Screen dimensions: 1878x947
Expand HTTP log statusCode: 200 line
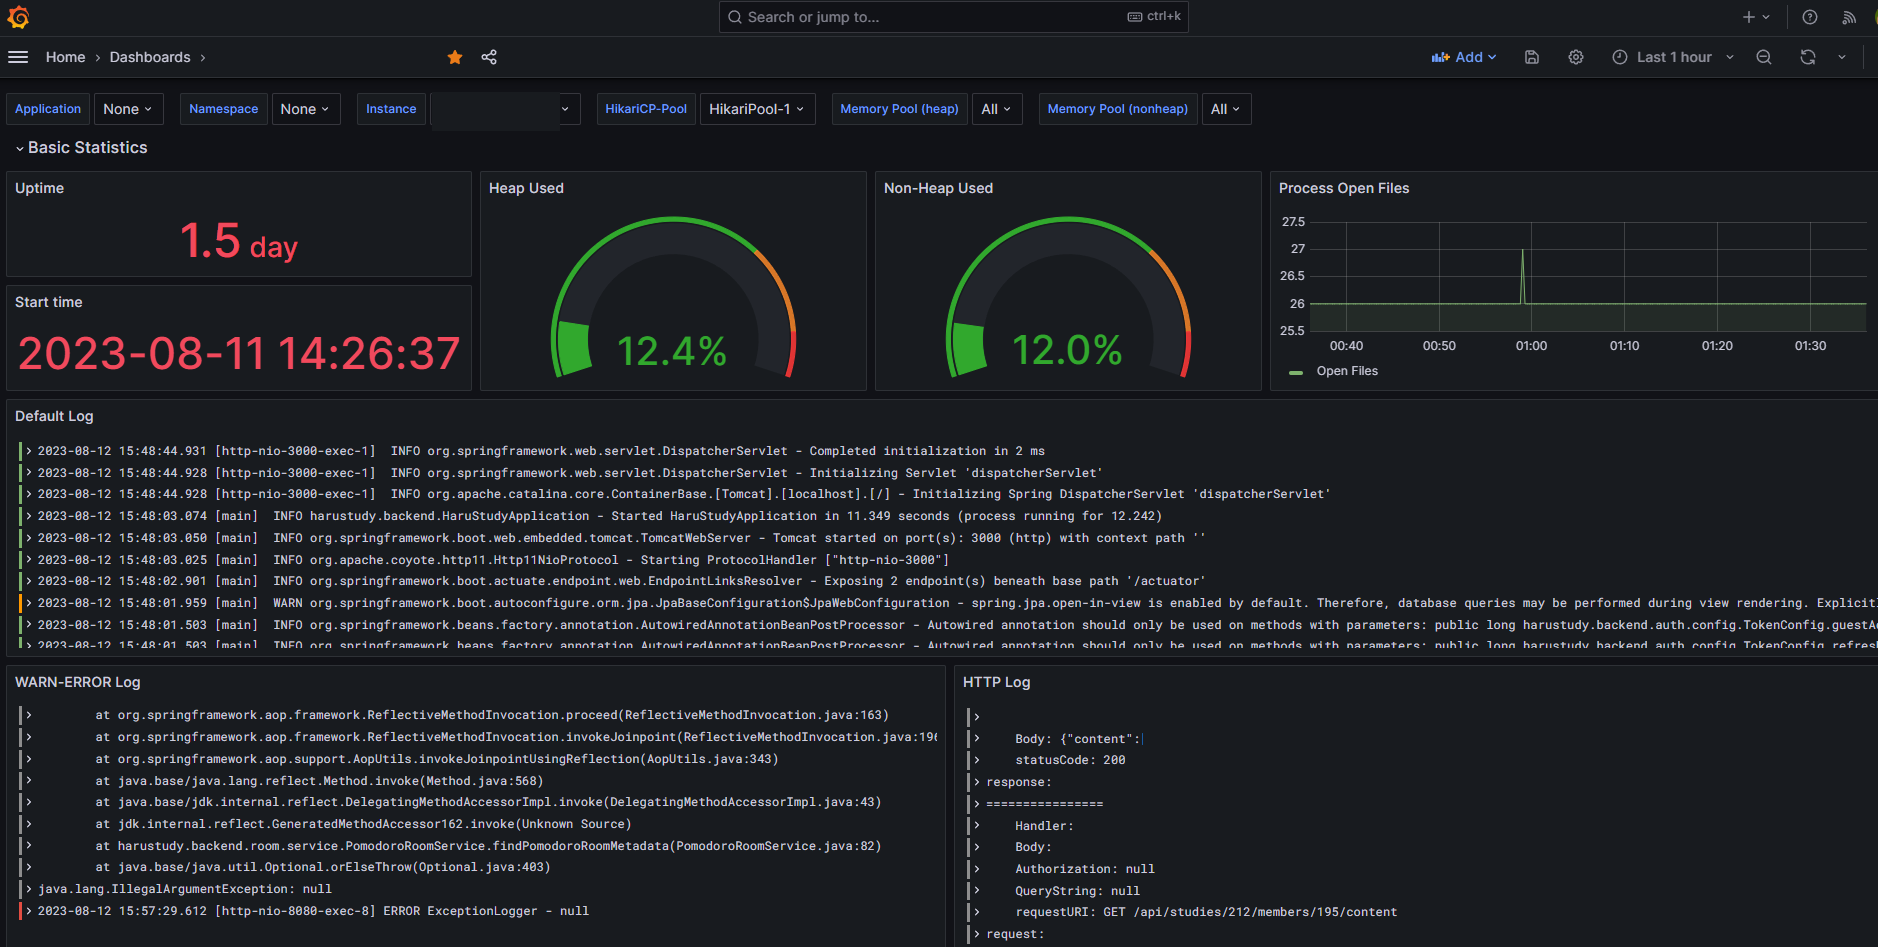[x=977, y=760]
